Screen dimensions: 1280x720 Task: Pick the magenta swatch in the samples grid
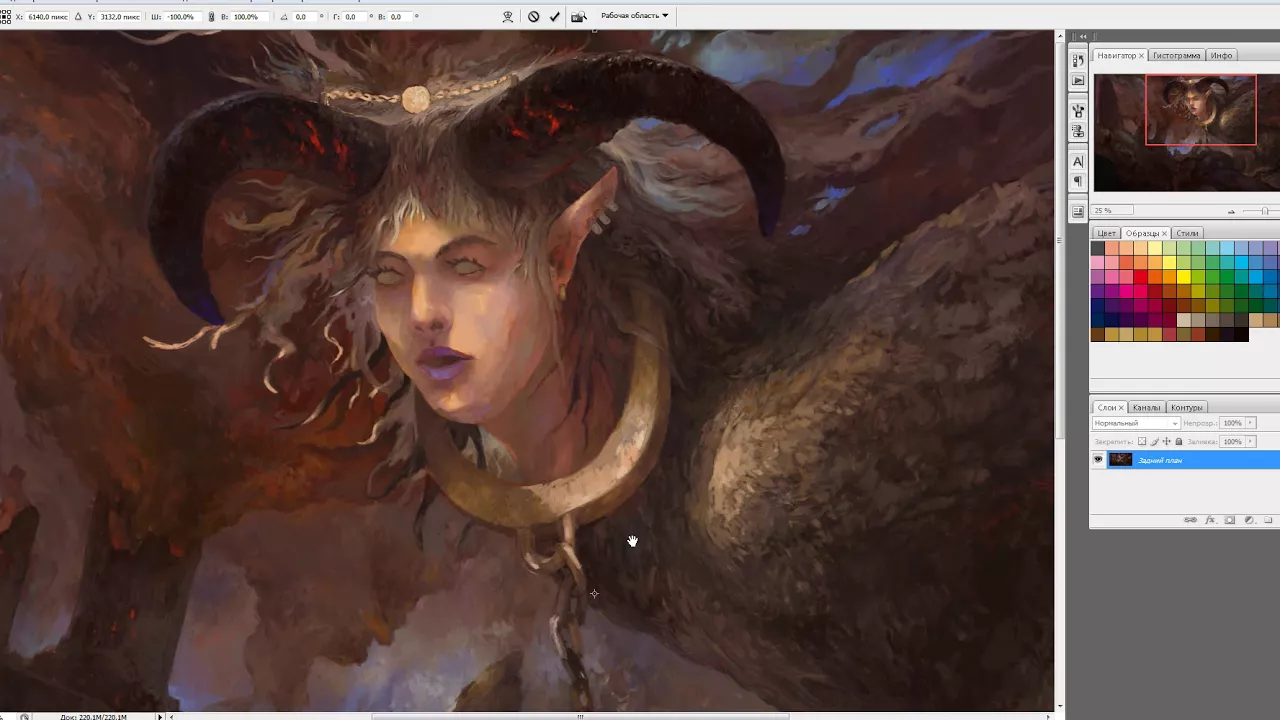coord(1126,291)
